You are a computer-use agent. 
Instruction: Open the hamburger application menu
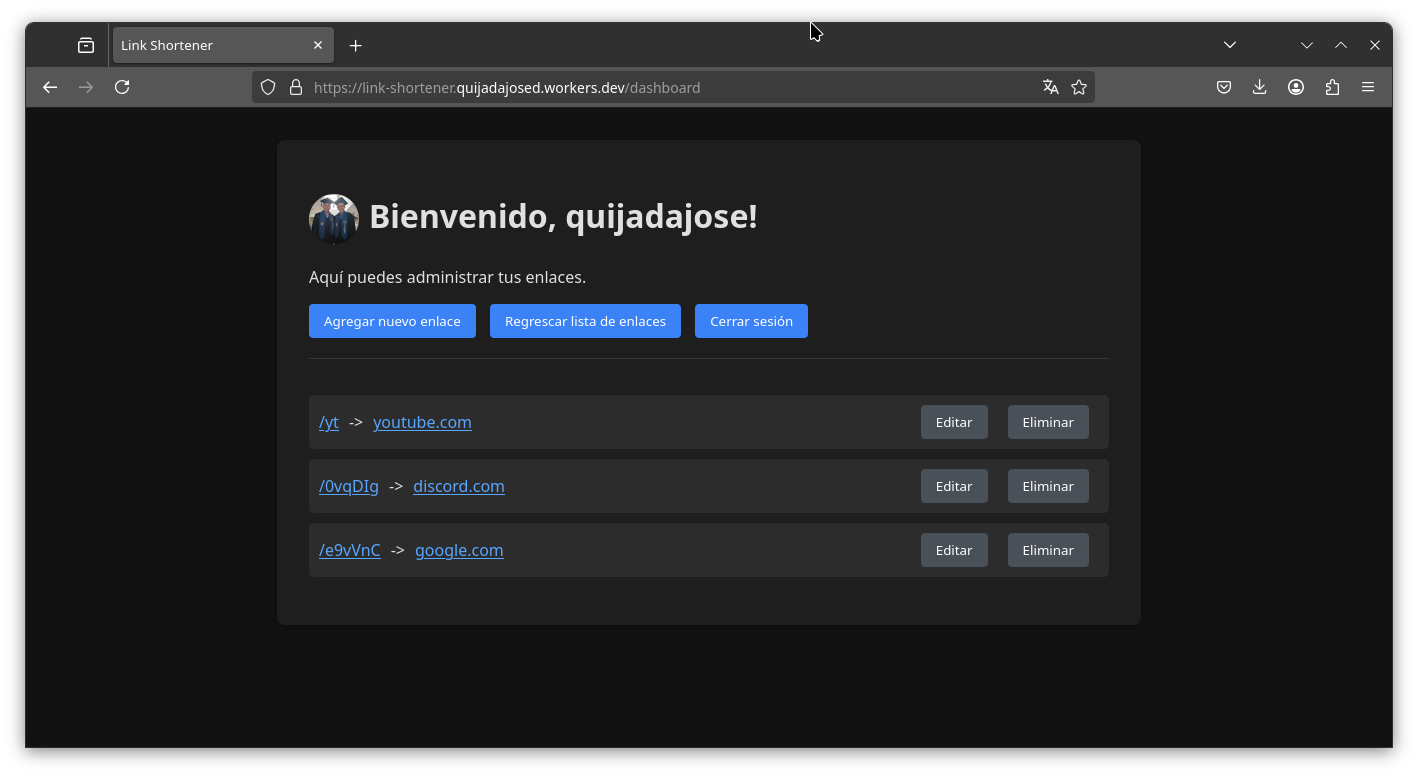click(1368, 87)
